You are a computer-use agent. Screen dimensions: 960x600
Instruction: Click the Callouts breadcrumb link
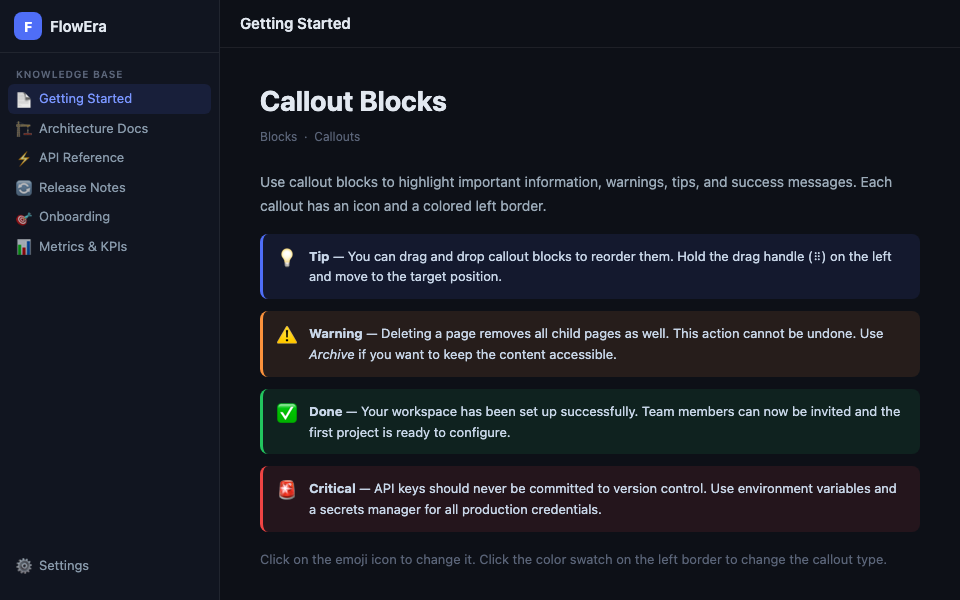coord(337,137)
